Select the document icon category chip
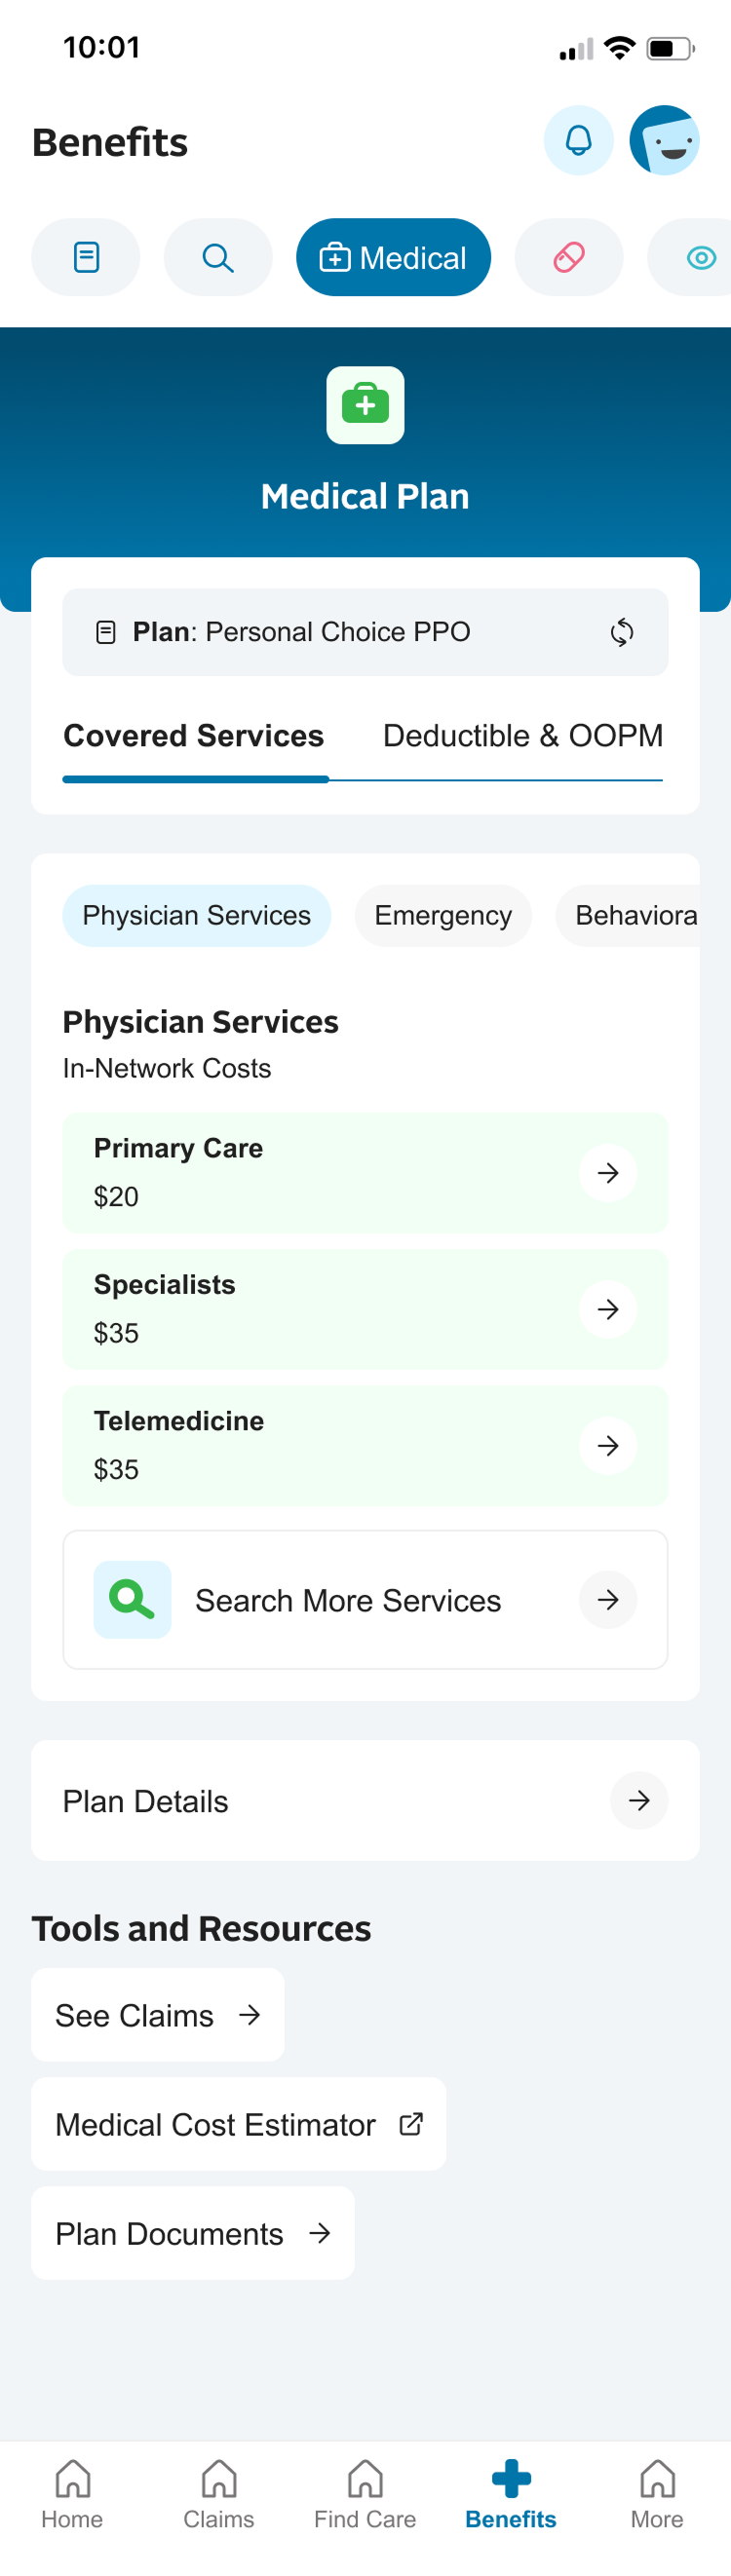Viewport: 731px width, 2576px height. tap(86, 257)
